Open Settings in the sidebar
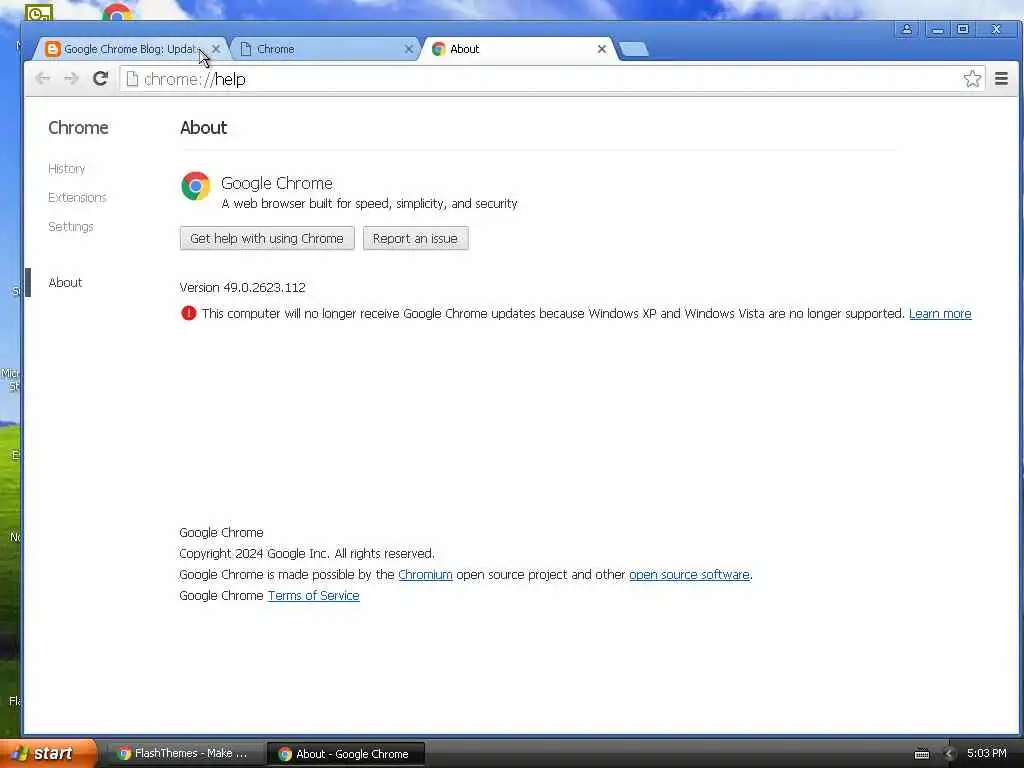Viewport: 1024px width, 768px height. click(x=71, y=227)
